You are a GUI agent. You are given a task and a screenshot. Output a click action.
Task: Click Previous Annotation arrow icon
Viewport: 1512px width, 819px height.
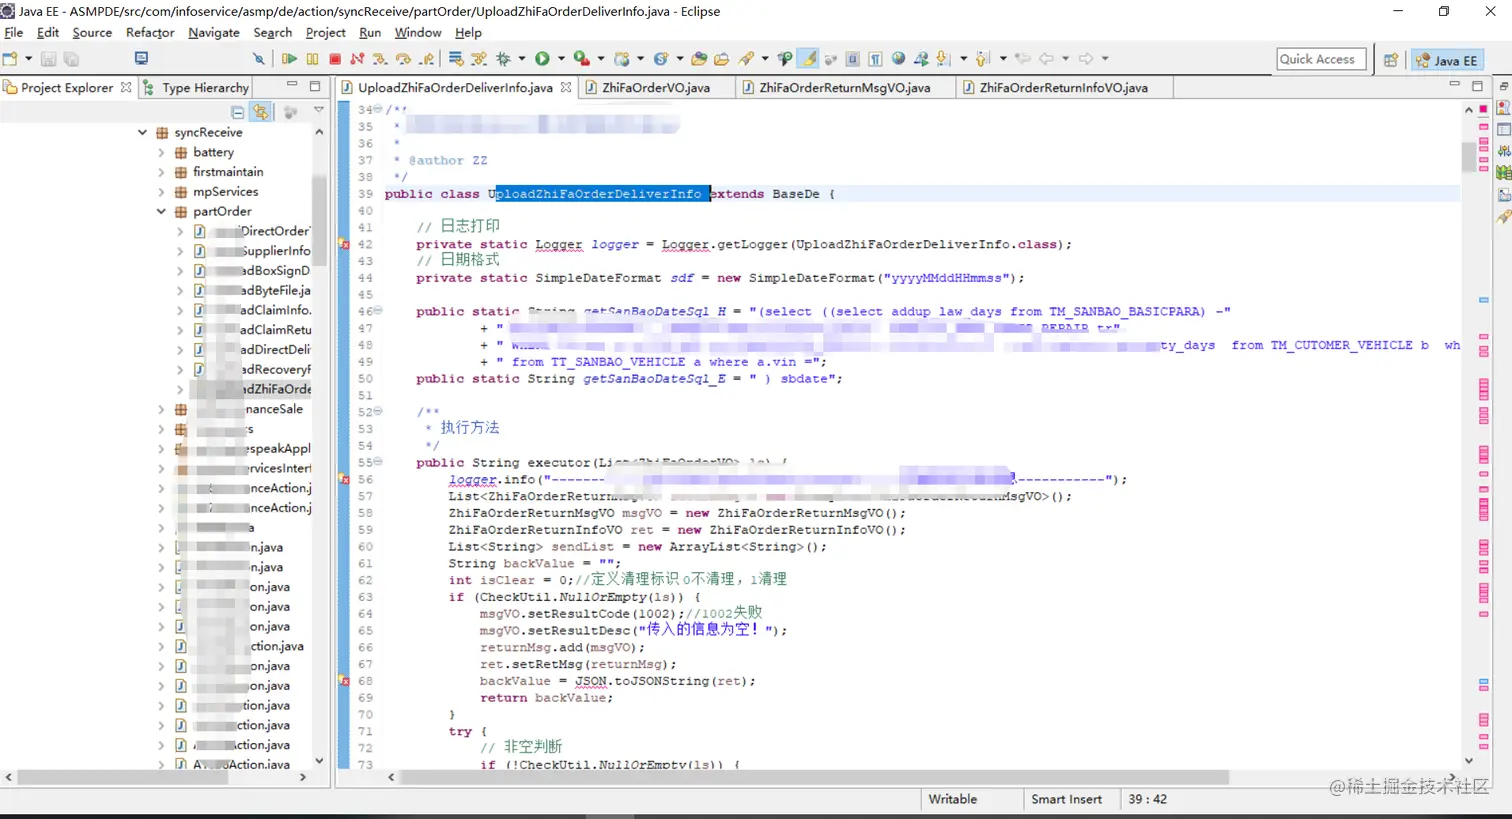tap(982, 59)
